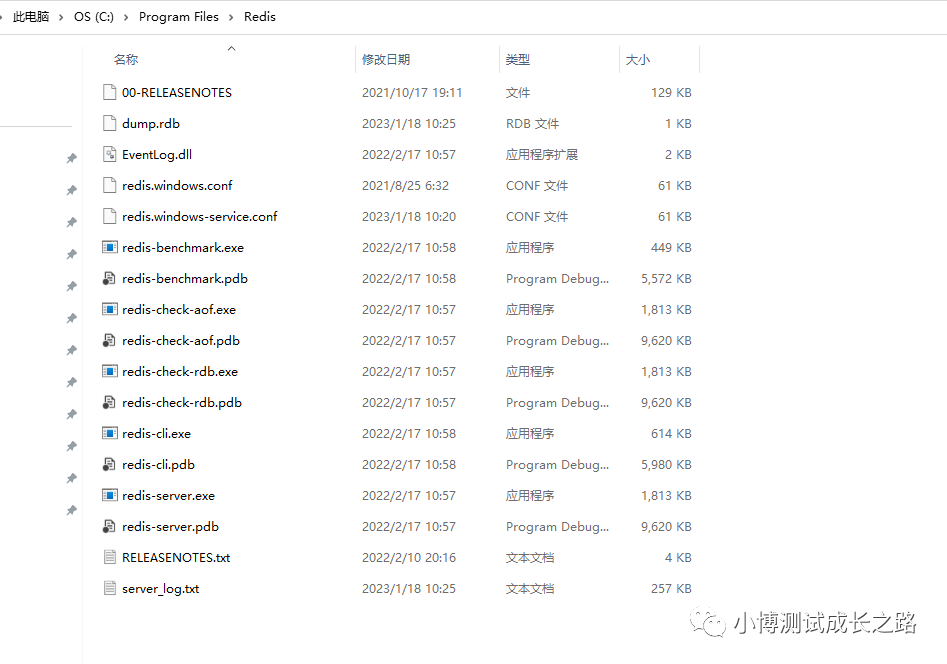Select the file name redis-benchmark.exe
Screen dimensions: 947x664
[183, 247]
